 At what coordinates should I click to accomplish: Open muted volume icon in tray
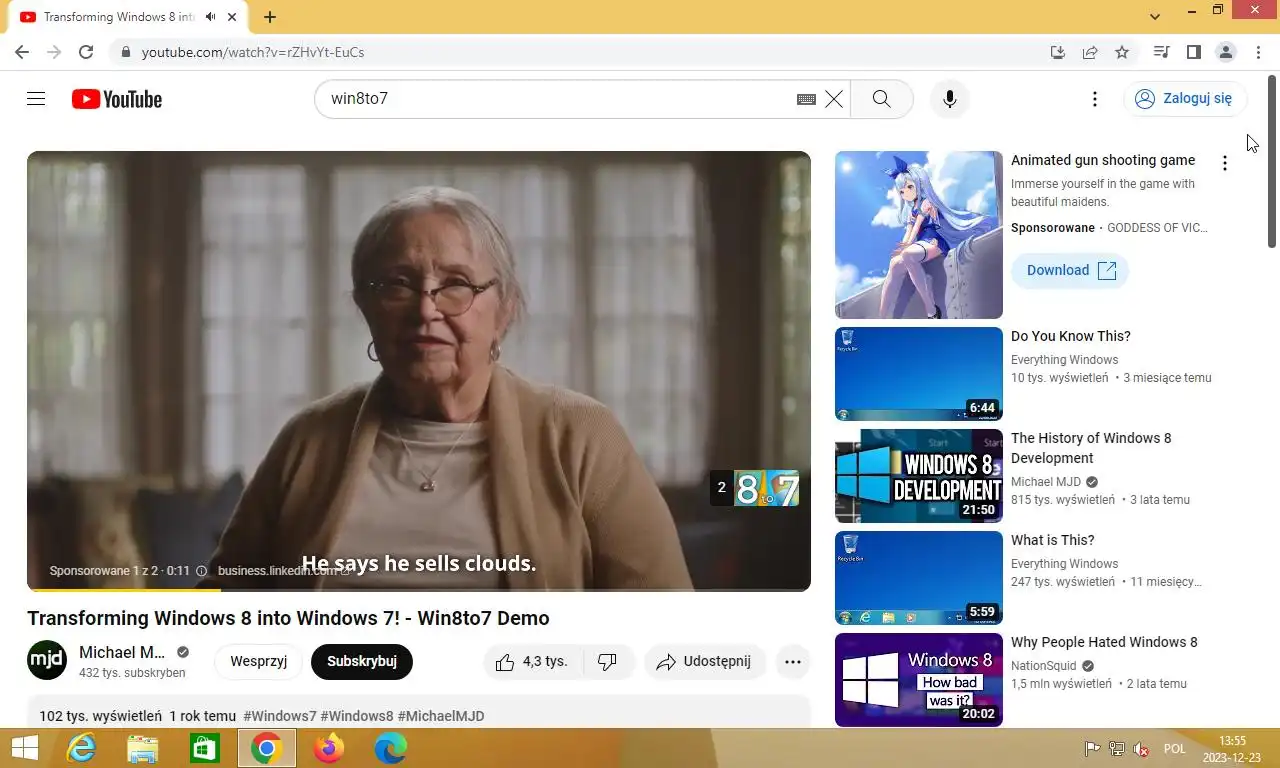tap(1141, 749)
